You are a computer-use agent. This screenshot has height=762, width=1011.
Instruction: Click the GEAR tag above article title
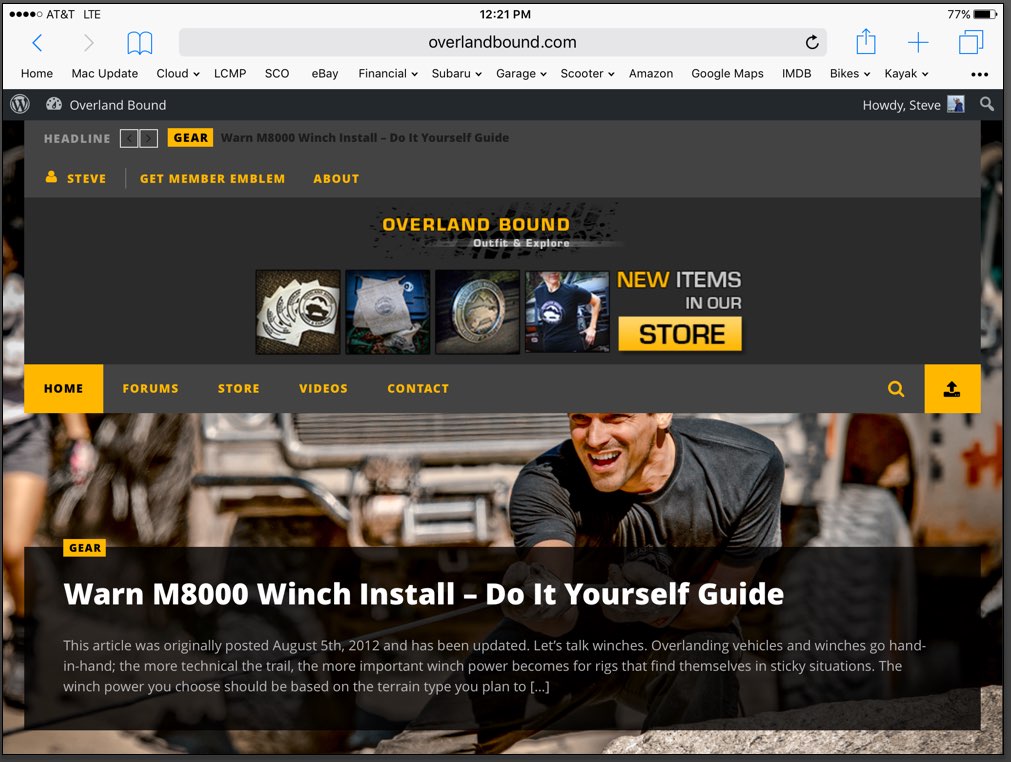click(x=84, y=548)
